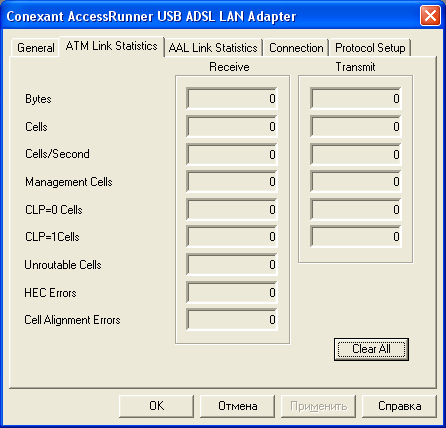This screenshot has width=446, height=428.
Task: Click the HEC Errors label
Action: [x=50, y=293]
